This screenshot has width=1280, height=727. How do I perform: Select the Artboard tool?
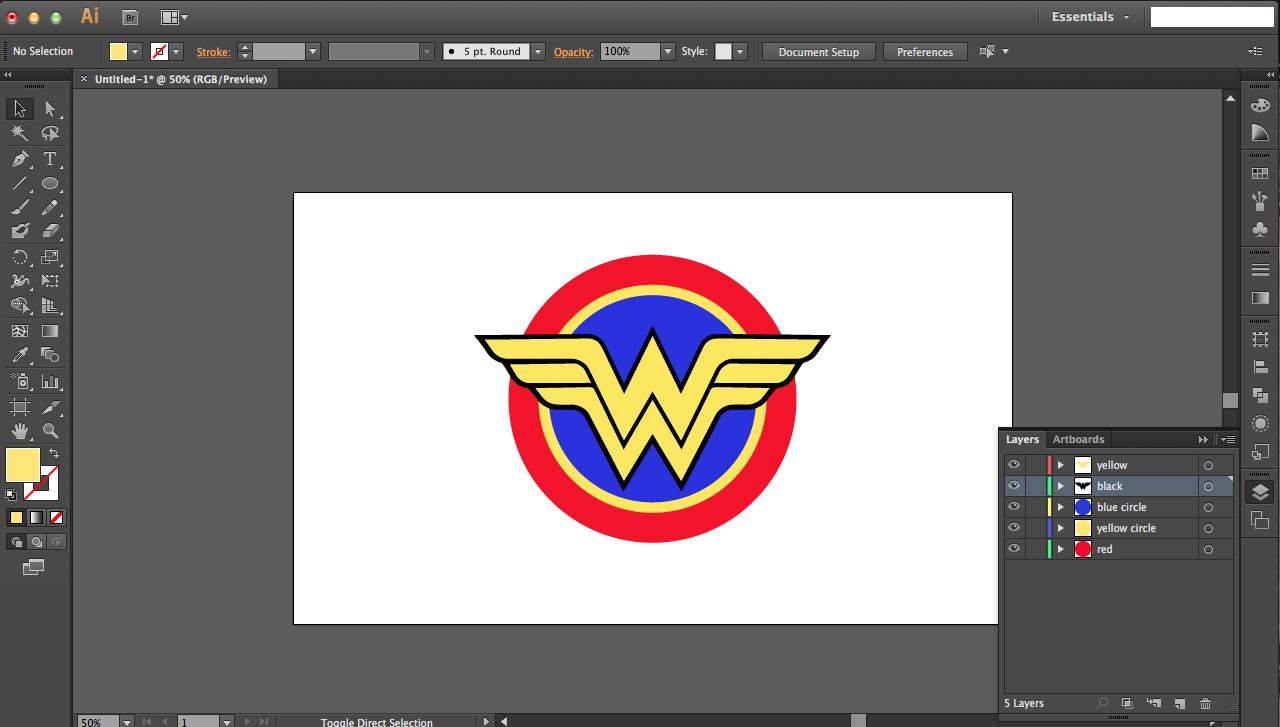(x=20, y=407)
